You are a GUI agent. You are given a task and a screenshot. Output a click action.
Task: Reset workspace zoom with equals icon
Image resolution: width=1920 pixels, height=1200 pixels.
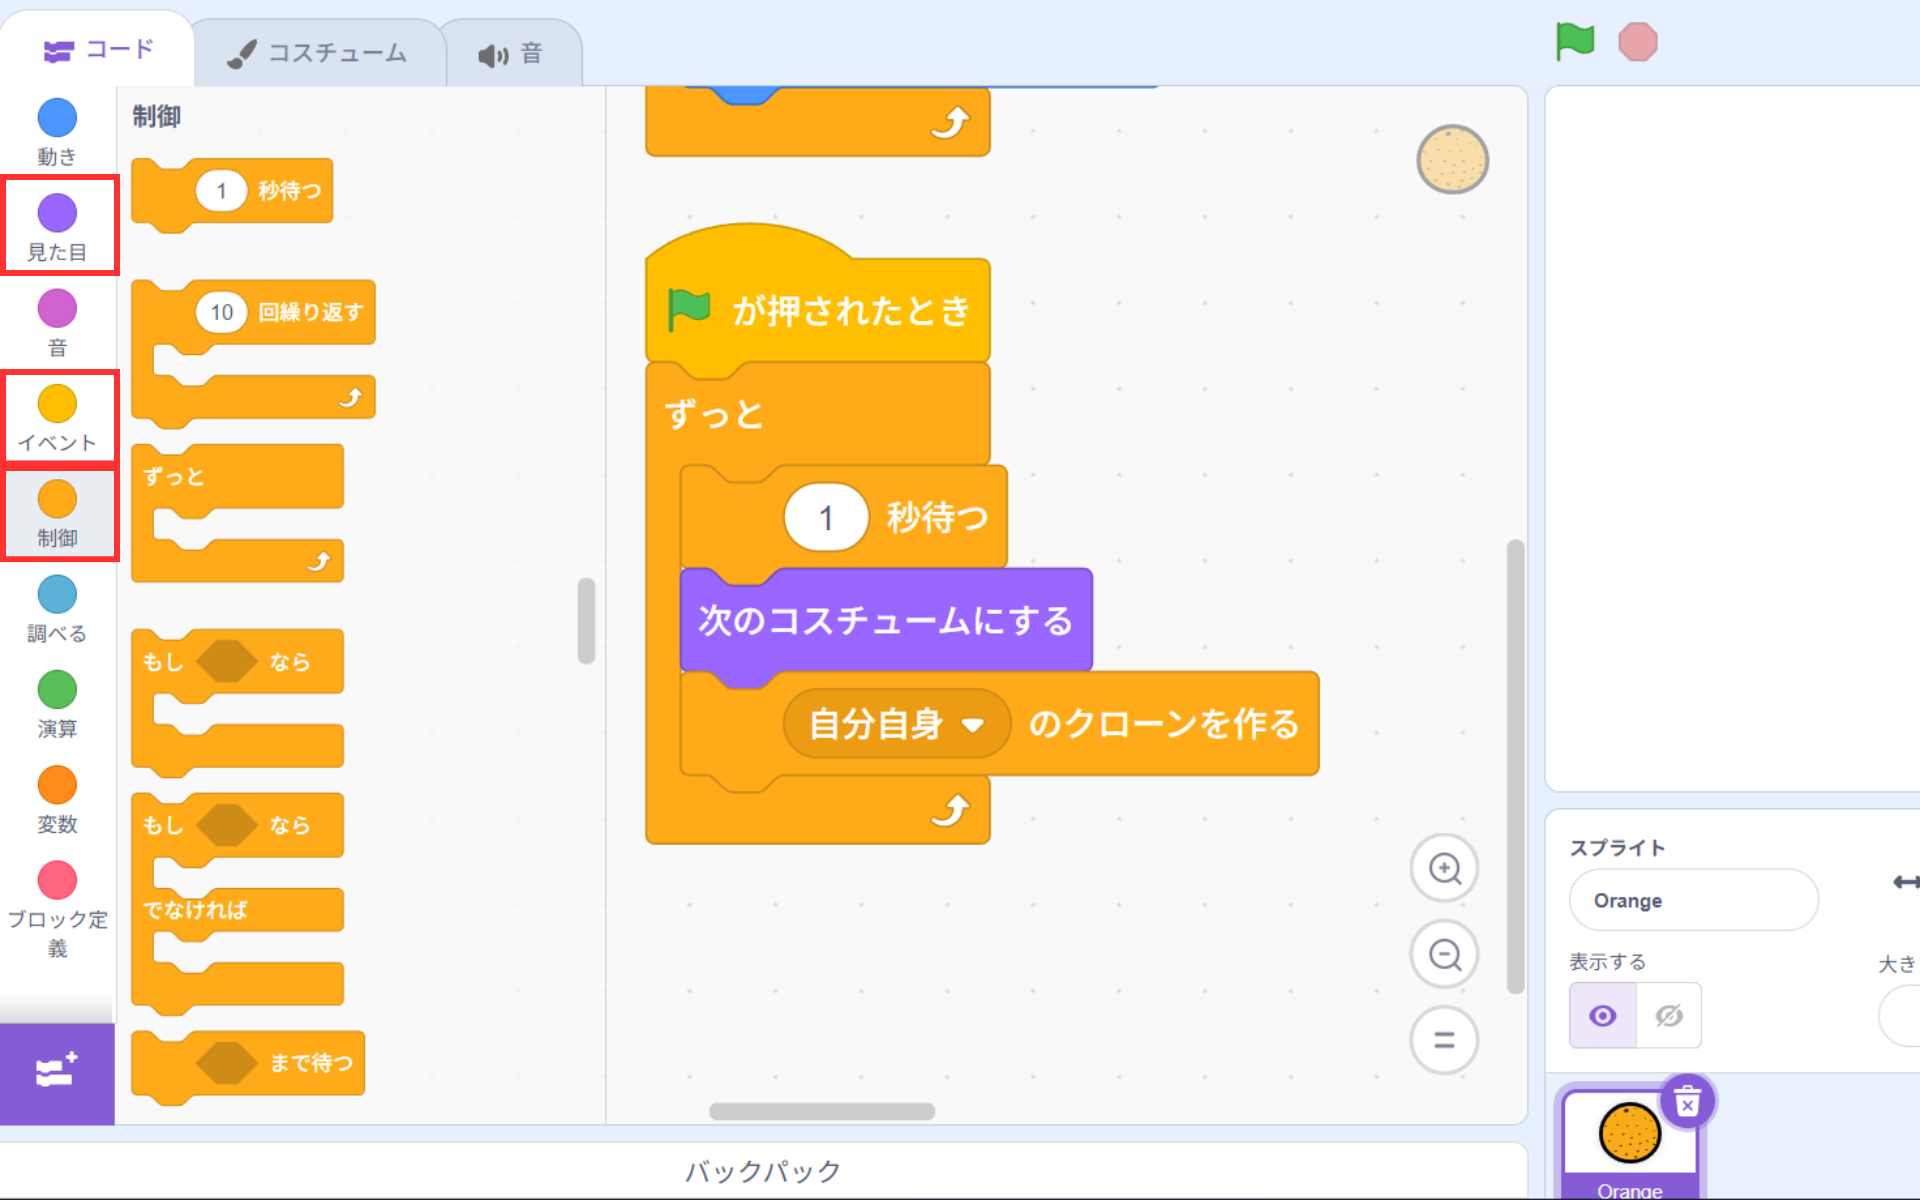point(1444,1040)
